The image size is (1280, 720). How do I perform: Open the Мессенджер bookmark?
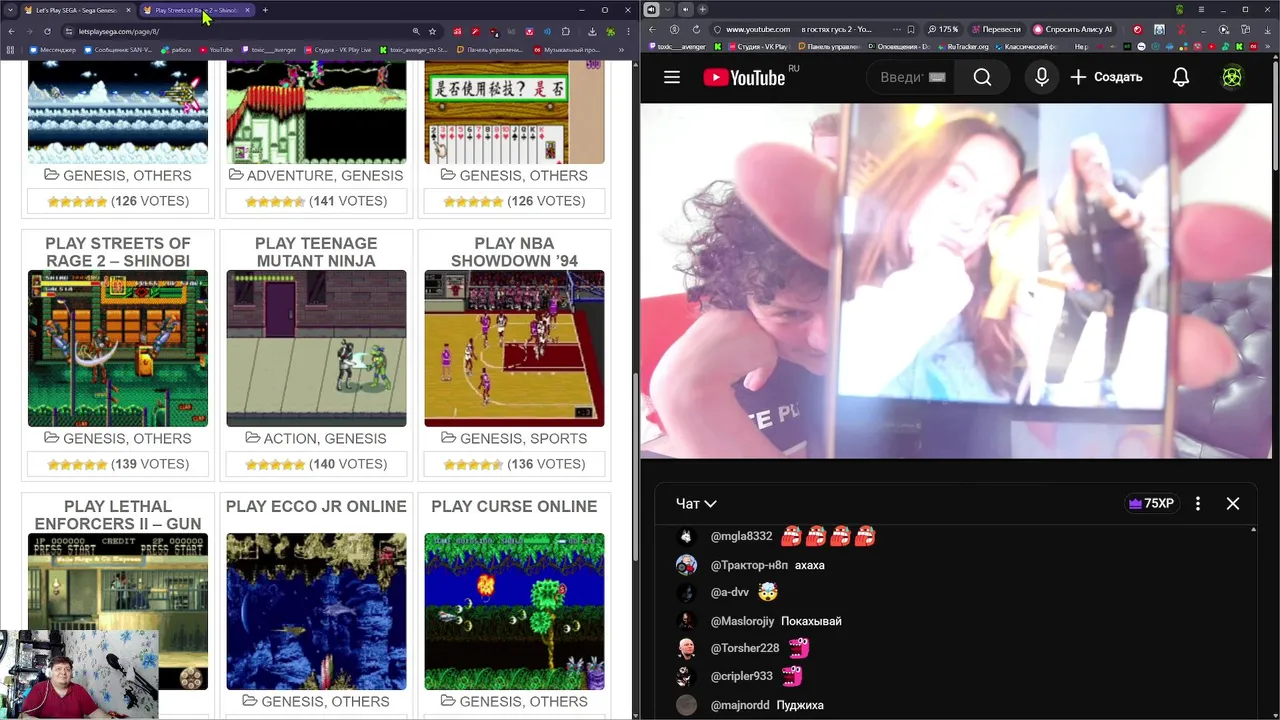click(53, 50)
